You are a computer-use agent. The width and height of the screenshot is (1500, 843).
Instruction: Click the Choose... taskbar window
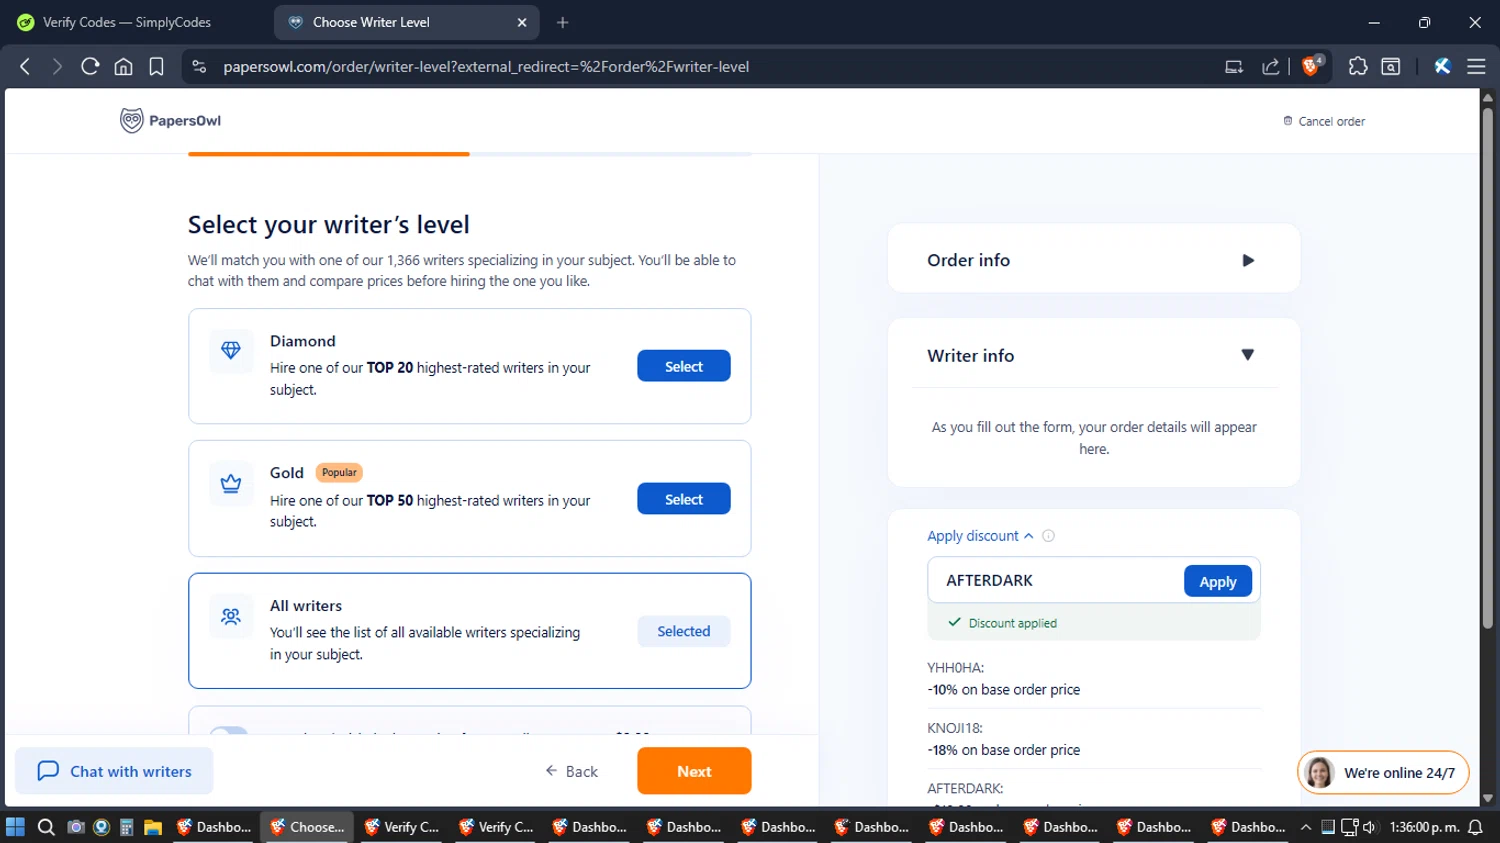(308, 827)
